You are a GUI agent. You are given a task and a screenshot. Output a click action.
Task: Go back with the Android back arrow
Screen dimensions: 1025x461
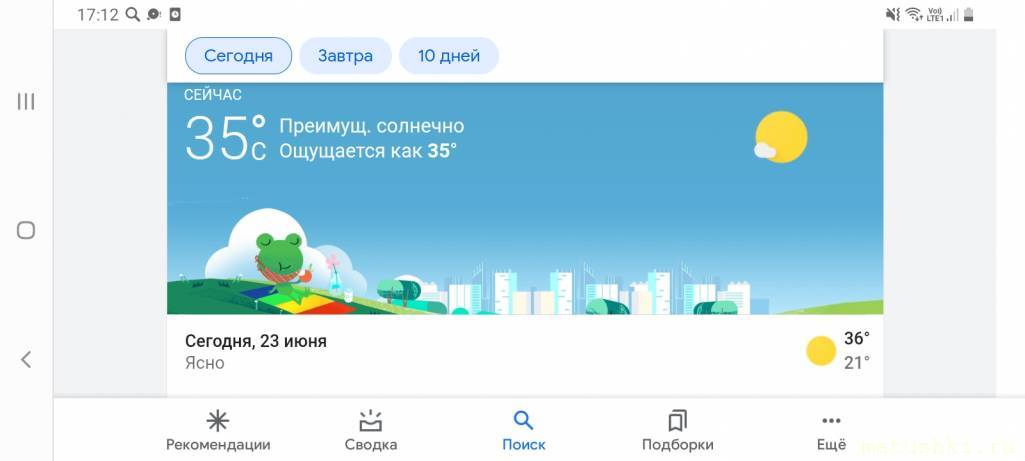click(25, 359)
